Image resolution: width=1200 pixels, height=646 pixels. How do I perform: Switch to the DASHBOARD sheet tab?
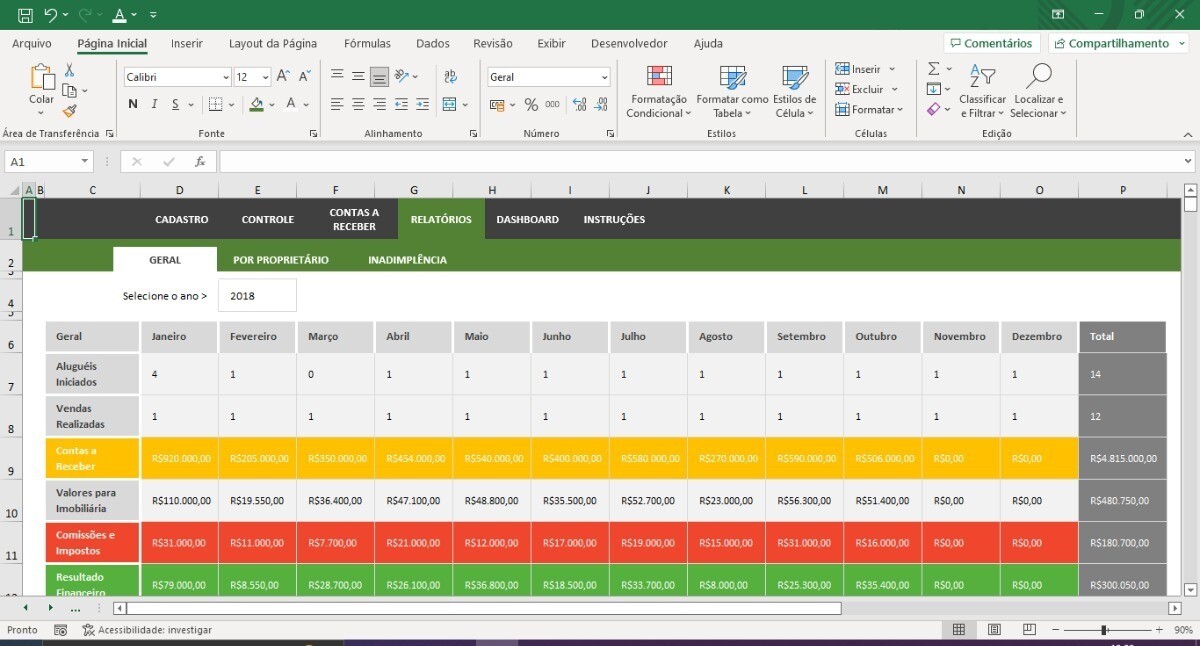click(x=527, y=219)
